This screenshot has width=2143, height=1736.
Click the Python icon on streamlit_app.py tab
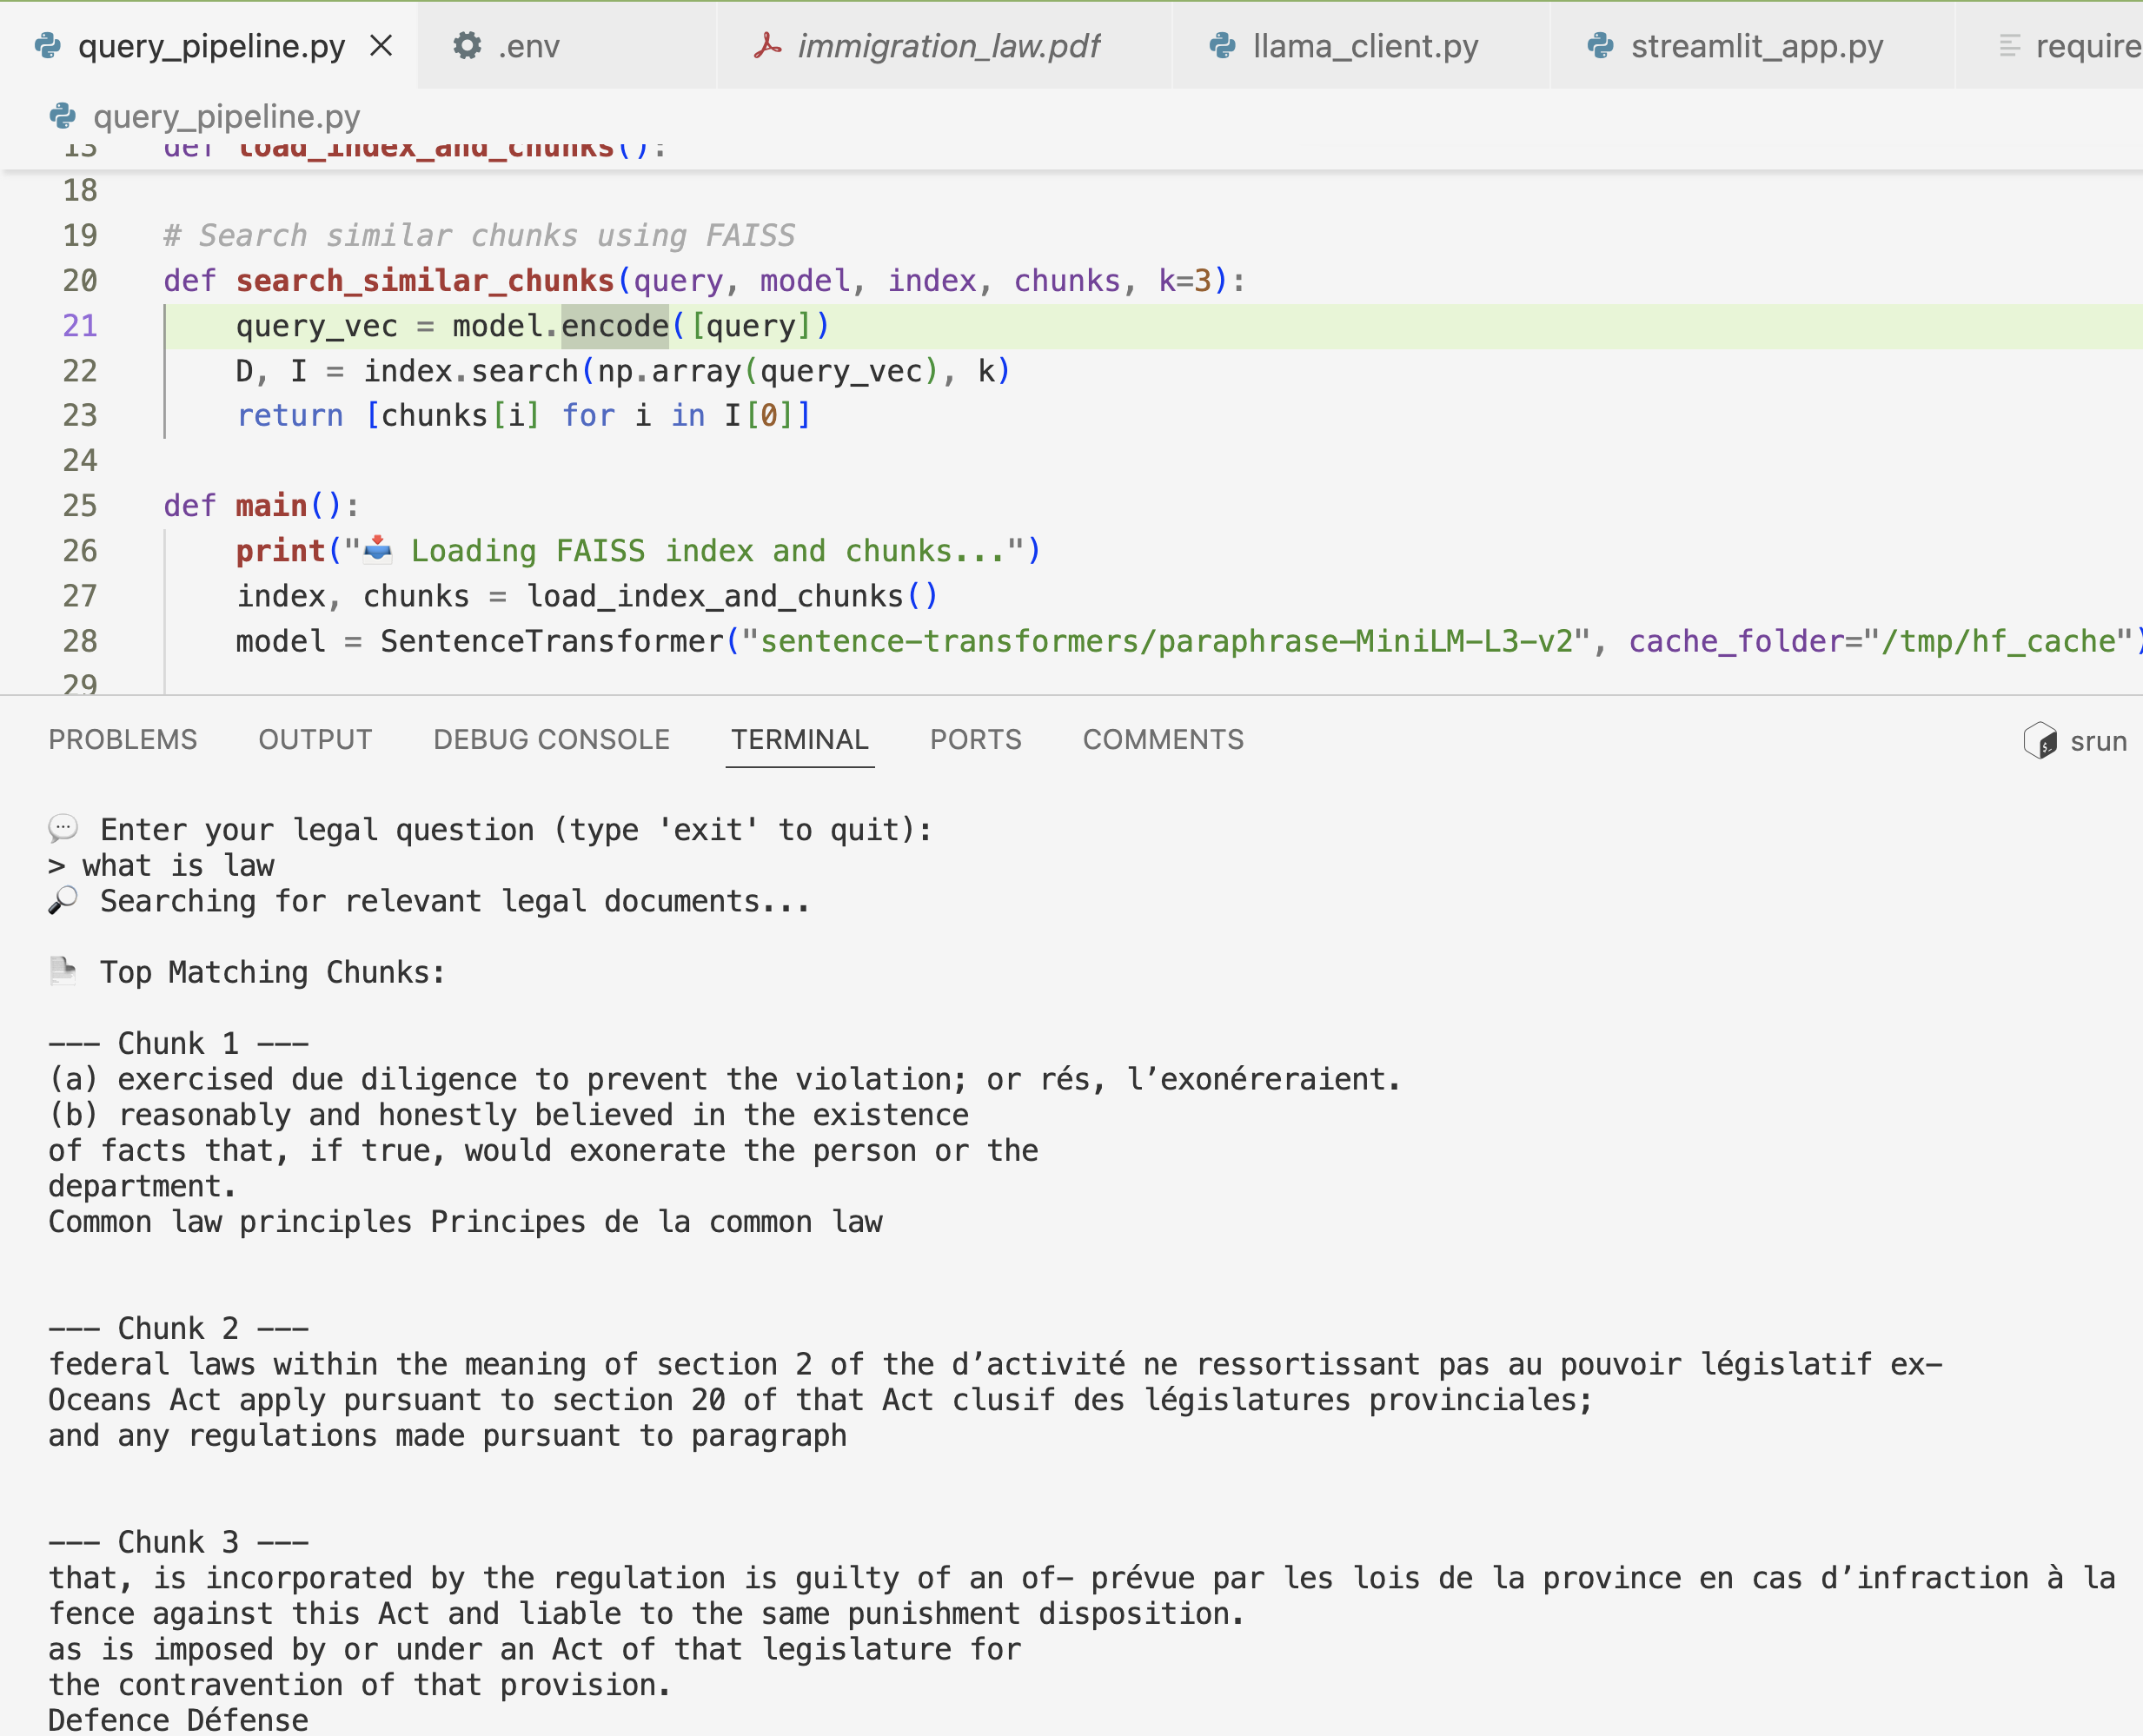[1600, 46]
